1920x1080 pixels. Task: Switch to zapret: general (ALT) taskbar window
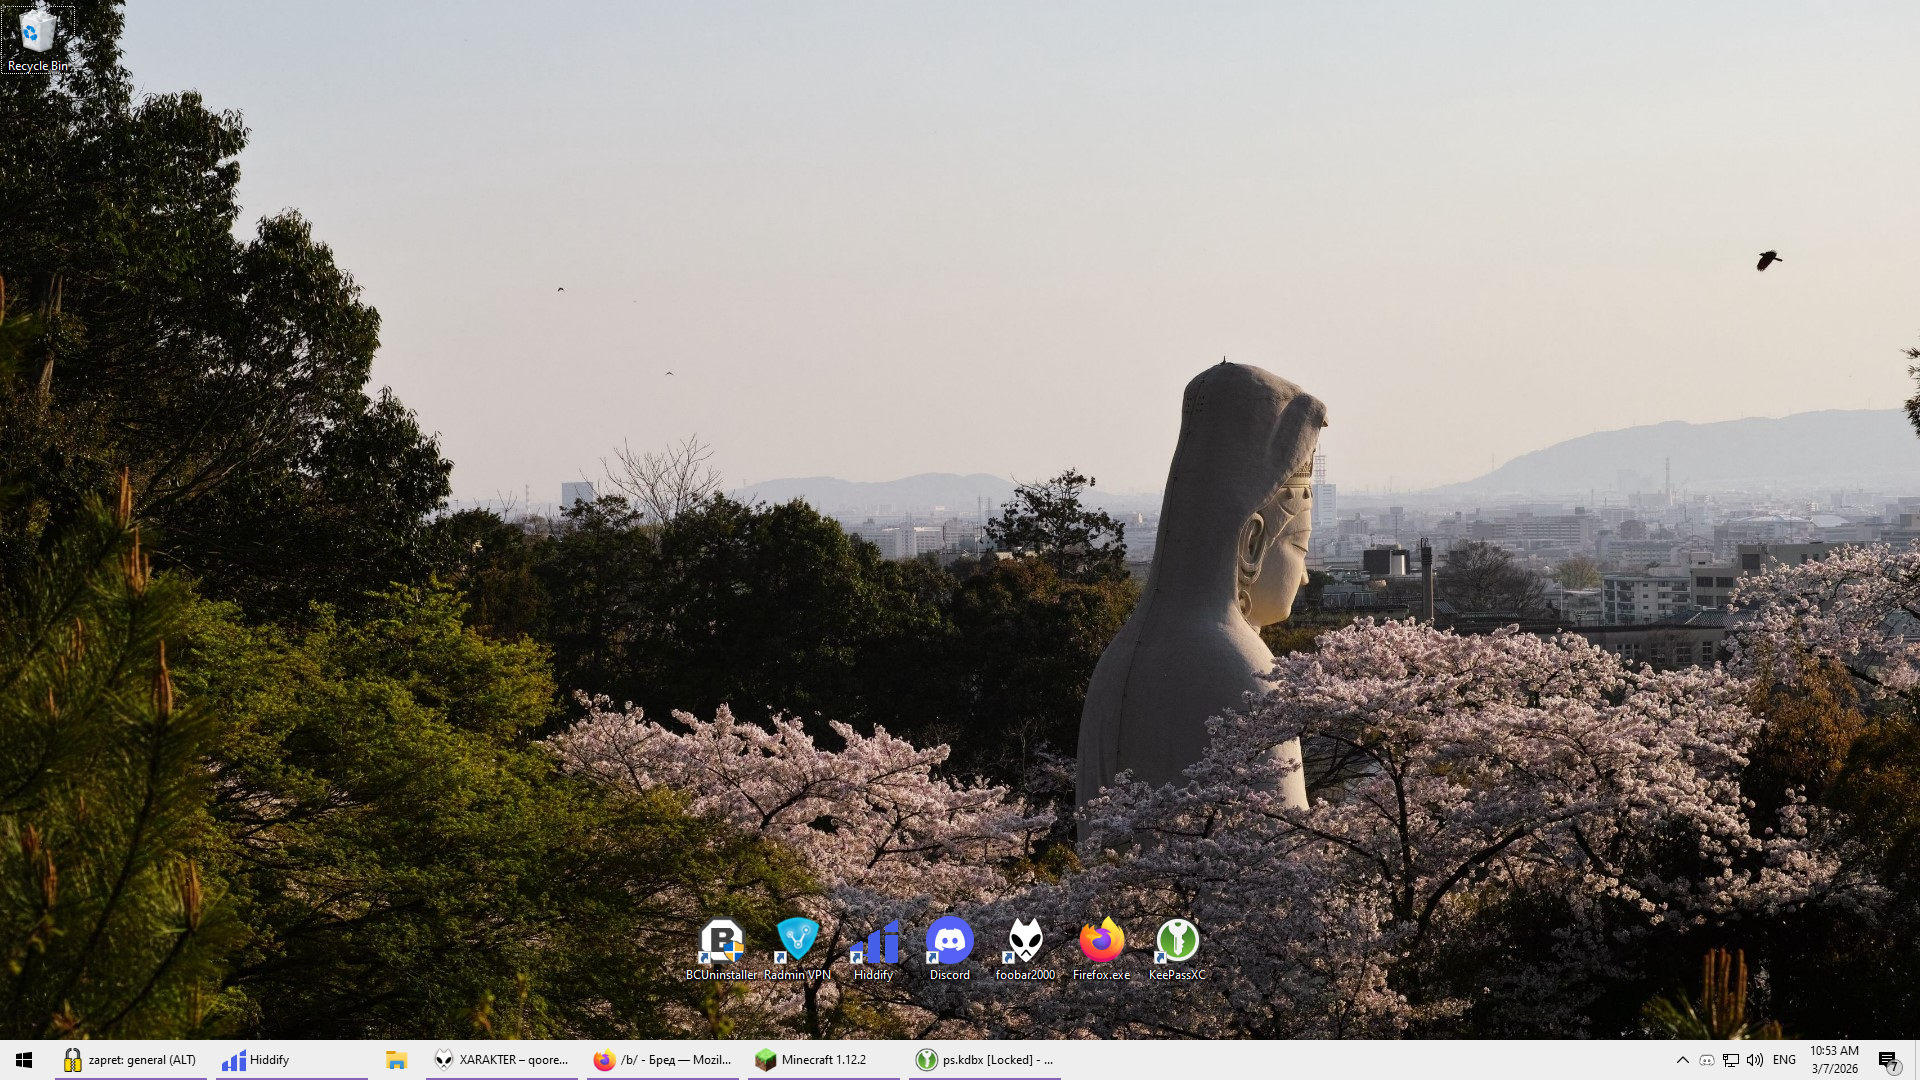click(131, 1060)
